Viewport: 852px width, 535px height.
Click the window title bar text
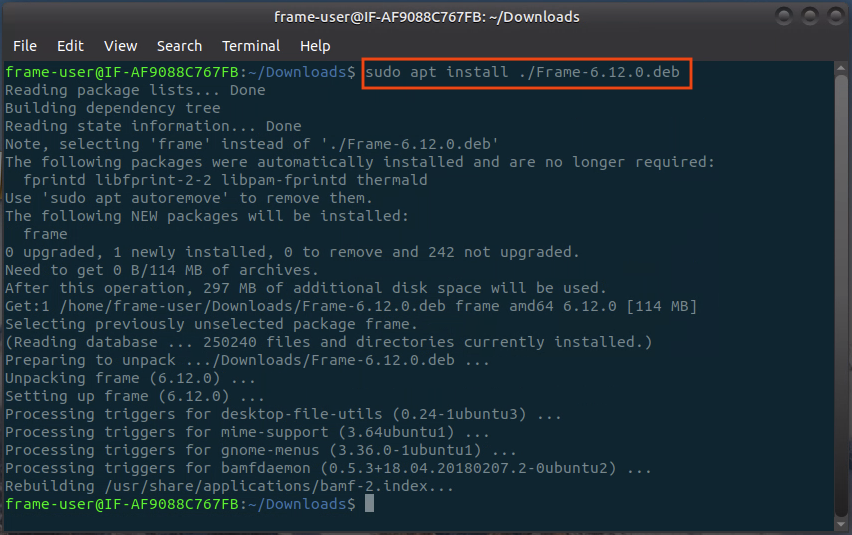click(x=427, y=17)
